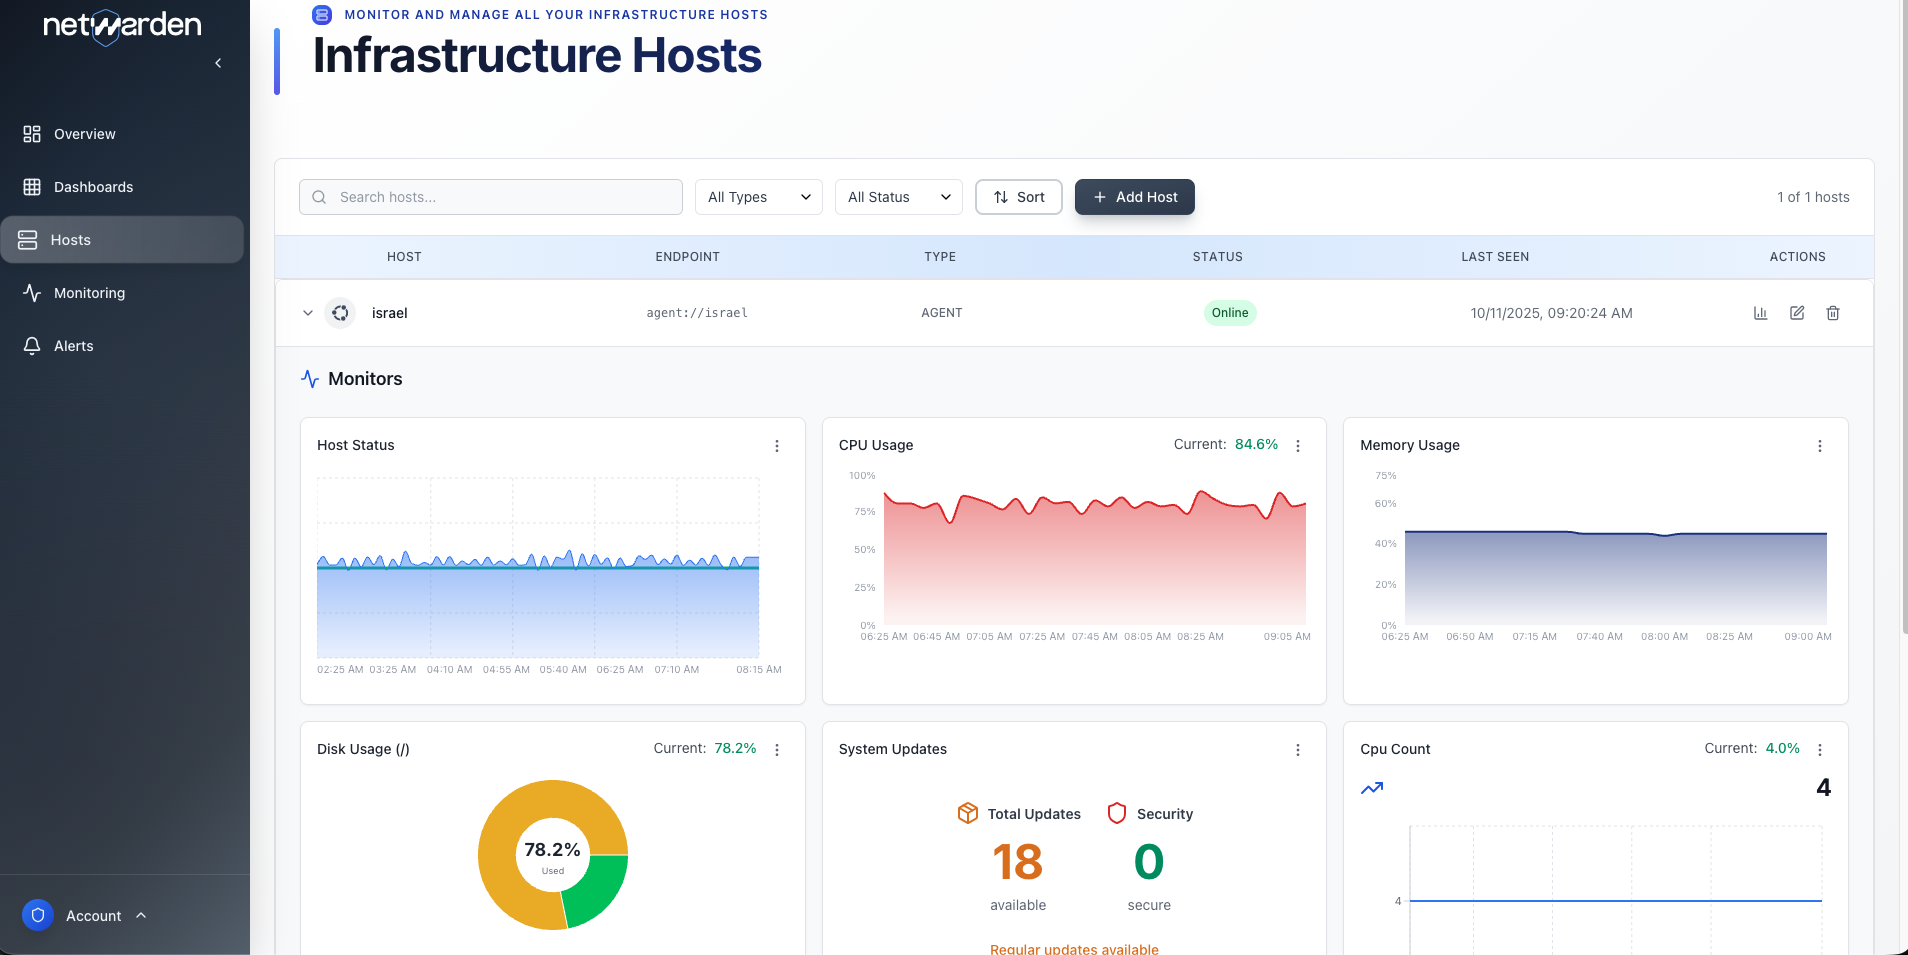Open Cpu Count card options menu
The height and width of the screenshot is (955, 1908).
click(1820, 750)
